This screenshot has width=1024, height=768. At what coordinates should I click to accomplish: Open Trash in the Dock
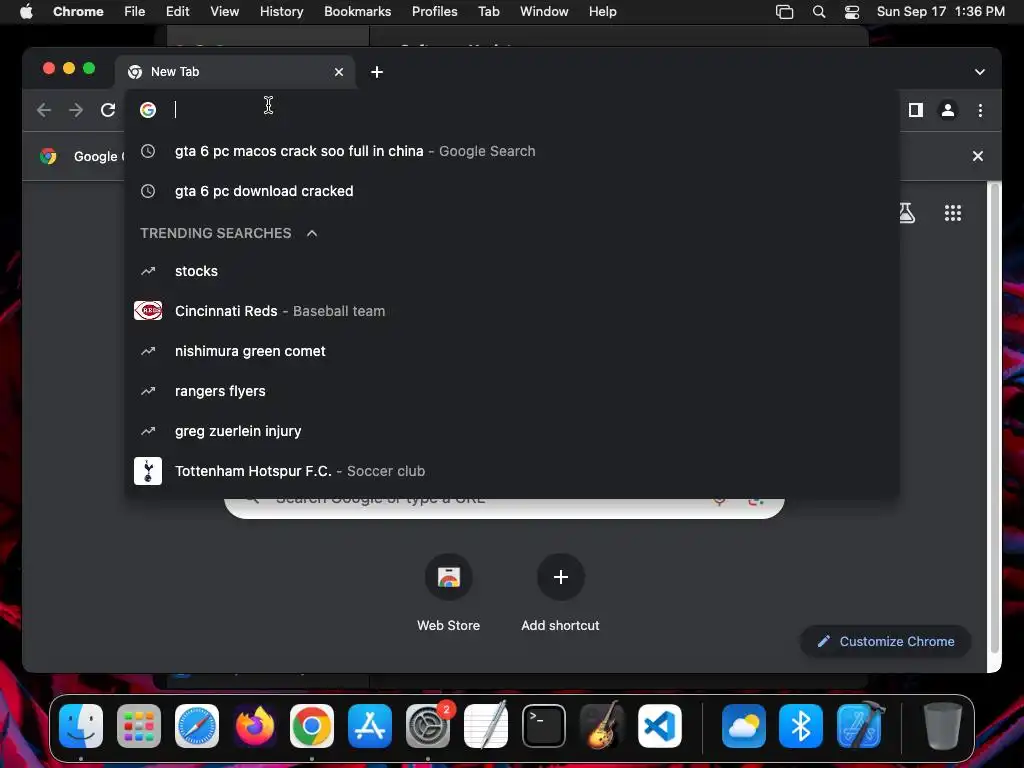[x=942, y=726]
